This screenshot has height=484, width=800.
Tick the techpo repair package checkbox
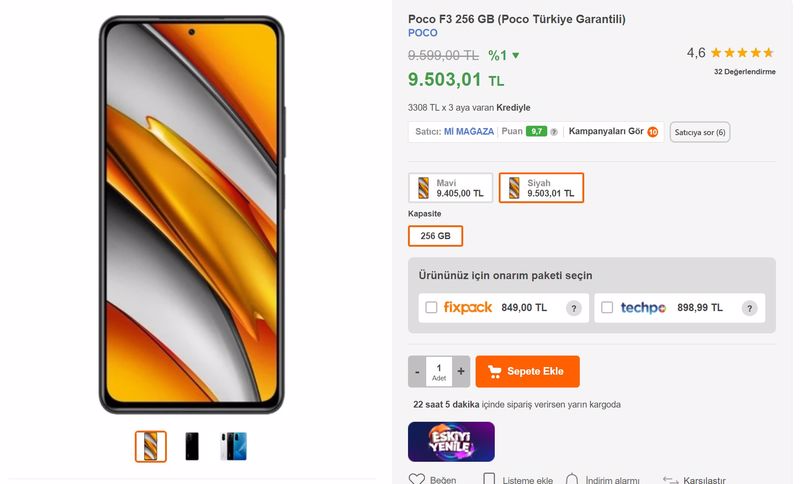coord(607,308)
